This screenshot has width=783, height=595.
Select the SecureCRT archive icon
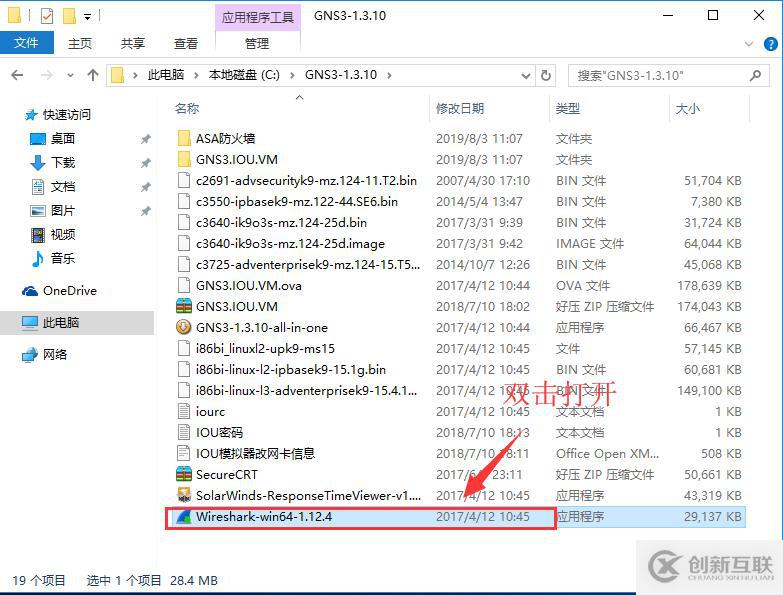point(184,474)
